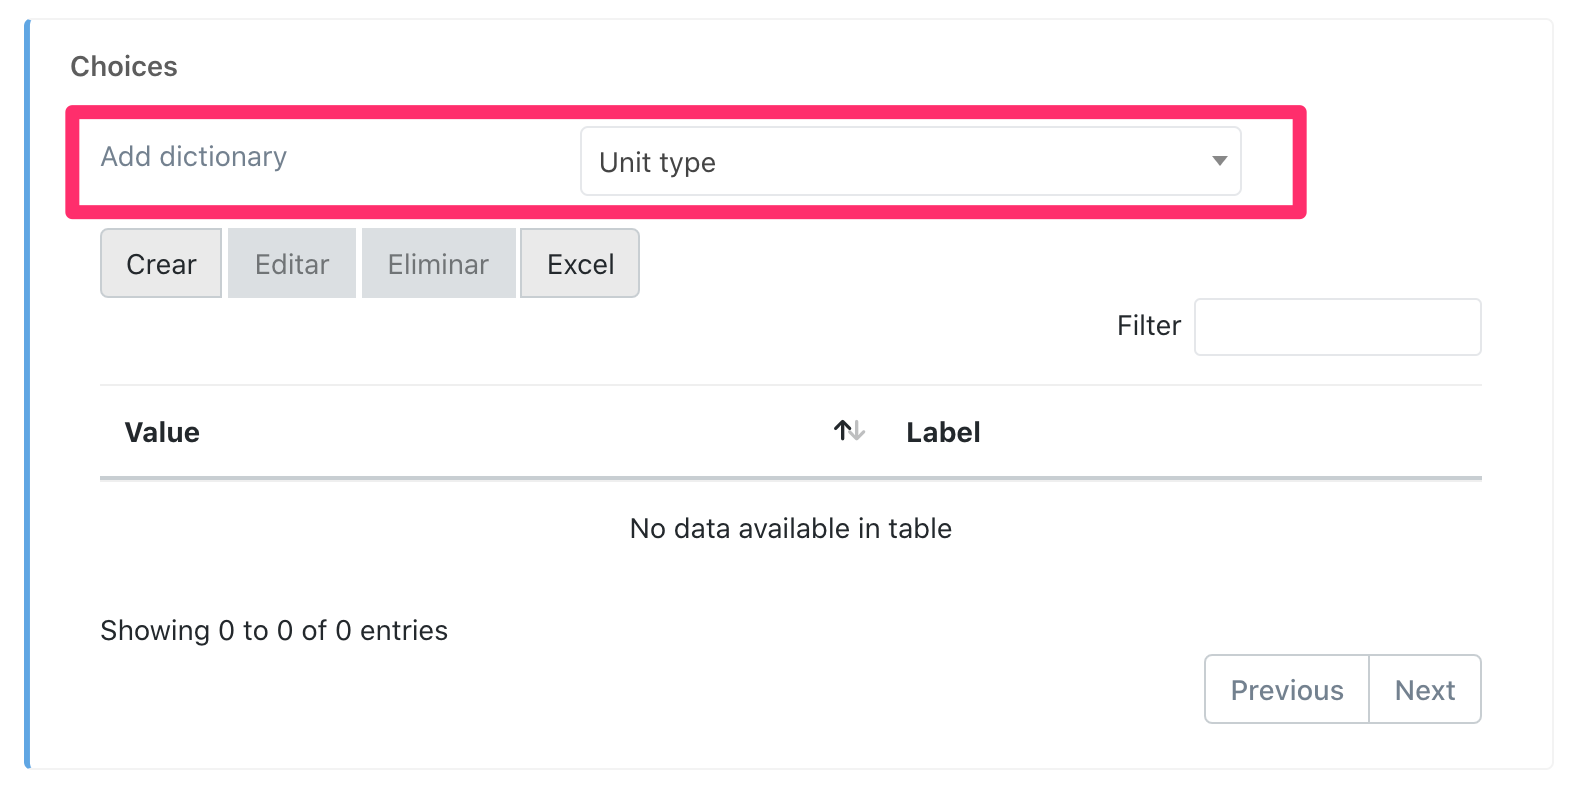Screen dimensions: 1584x794
Task: Click the Choices section heading
Action: [124, 67]
